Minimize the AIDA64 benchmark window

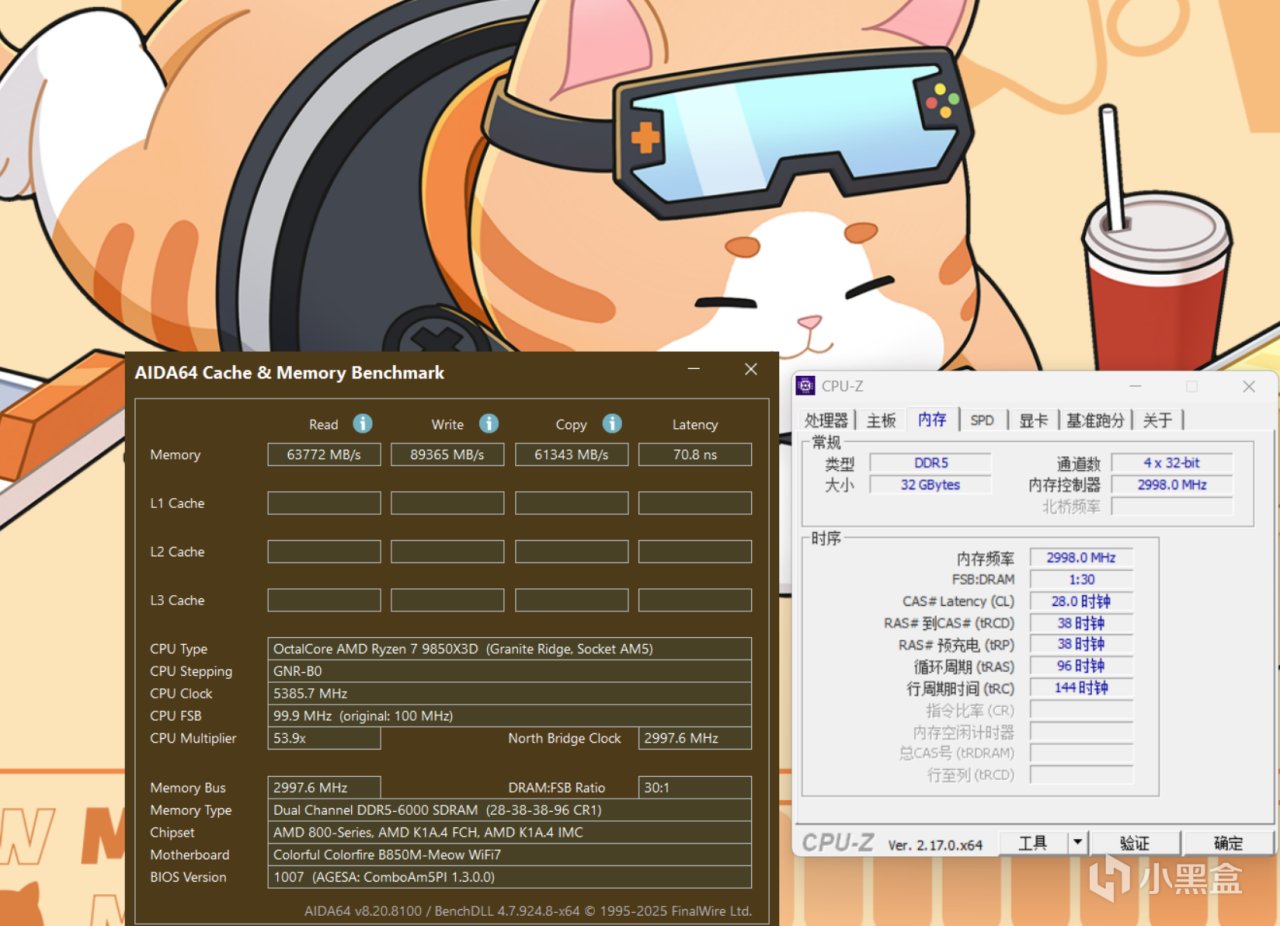tap(695, 370)
